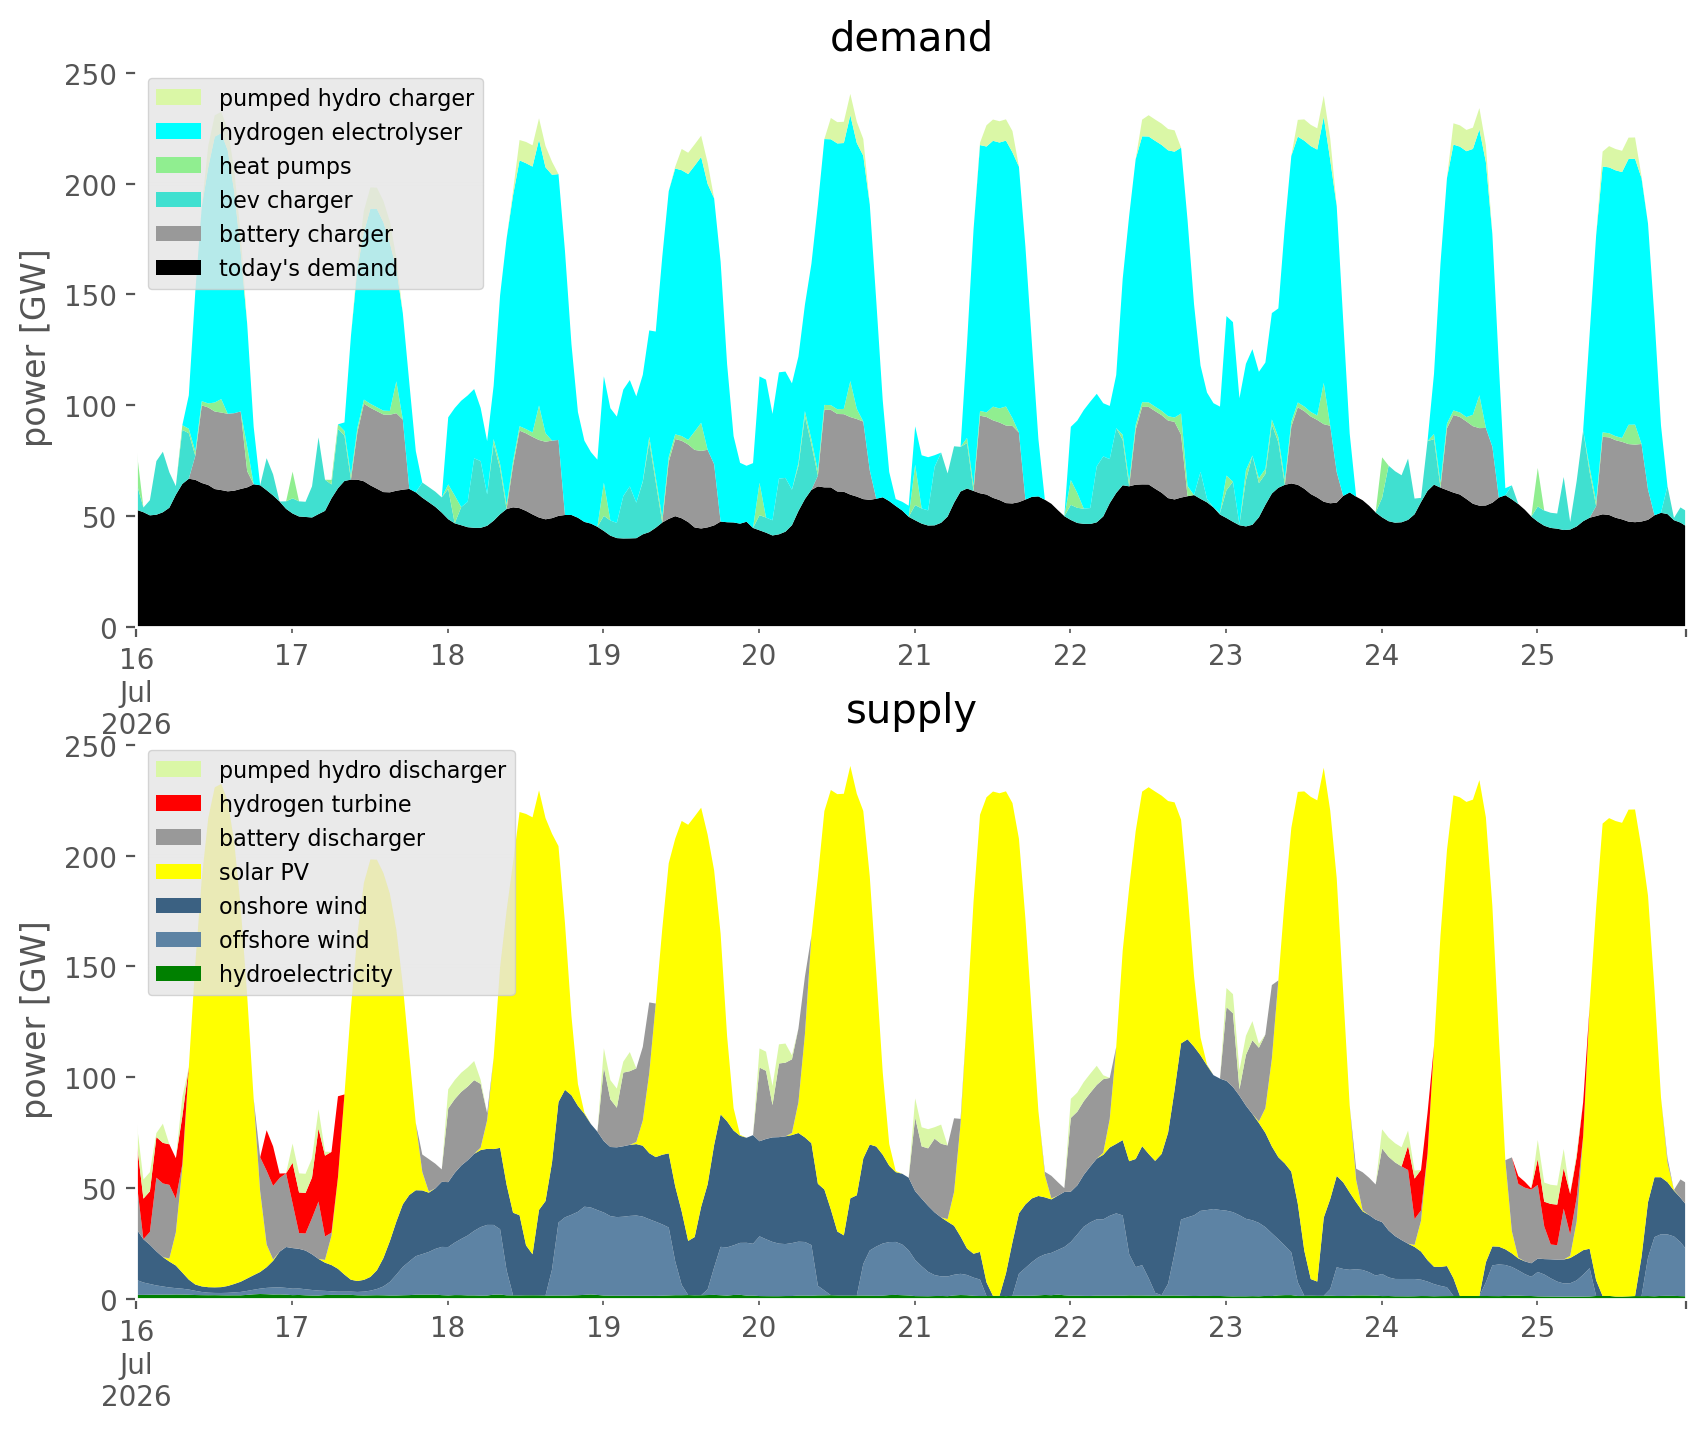Select date tick 18 under the supply chart
This screenshot has height=1431, width=1706.
point(447,1328)
